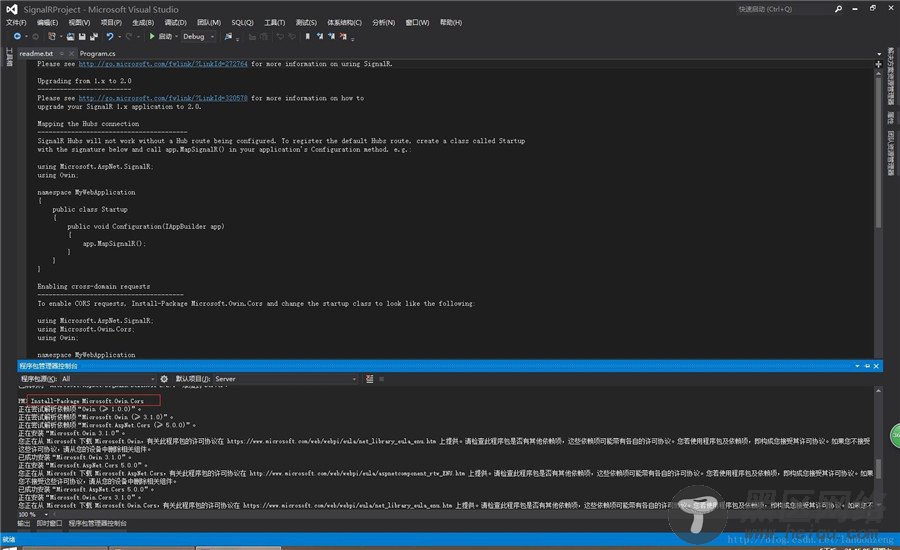
Task: Click the Save icon in the toolbar
Action: click(82, 36)
